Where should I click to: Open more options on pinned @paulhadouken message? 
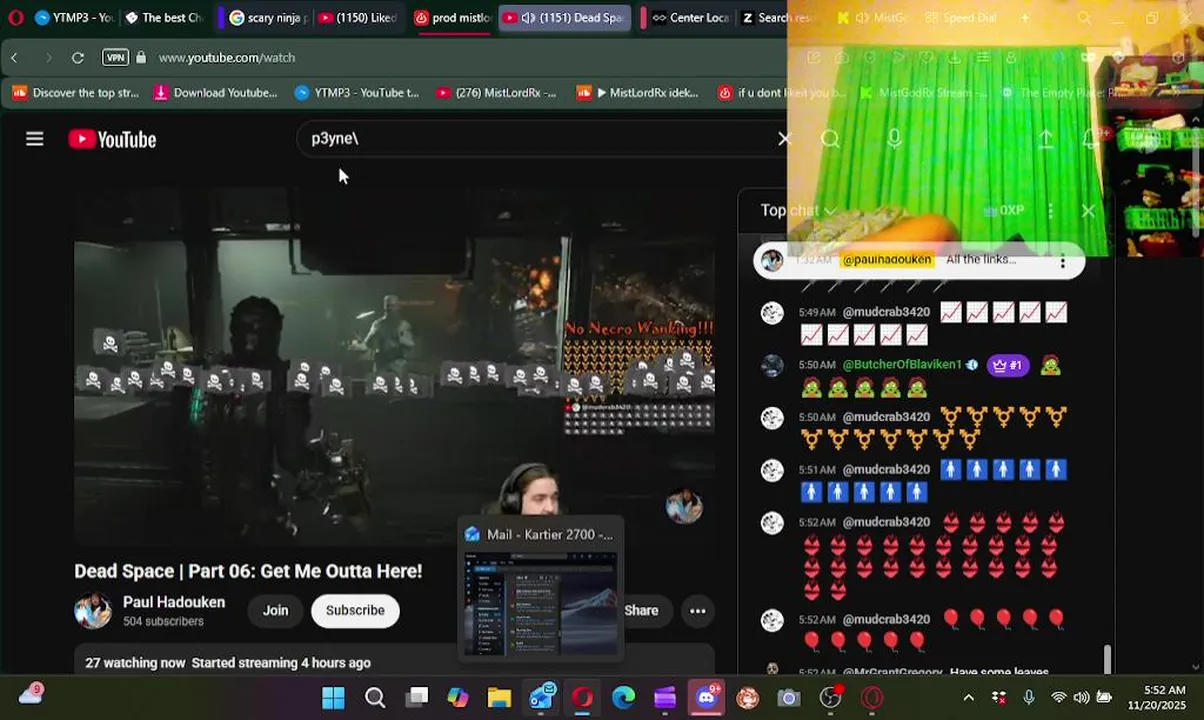click(1063, 262)
